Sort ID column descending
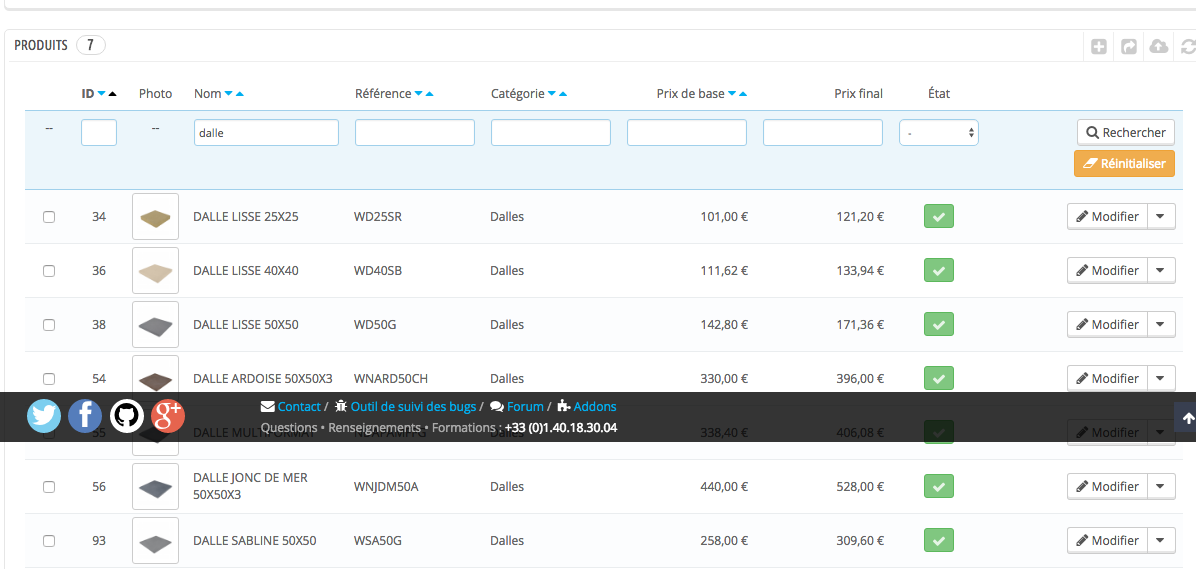 [x=101, y=94]
